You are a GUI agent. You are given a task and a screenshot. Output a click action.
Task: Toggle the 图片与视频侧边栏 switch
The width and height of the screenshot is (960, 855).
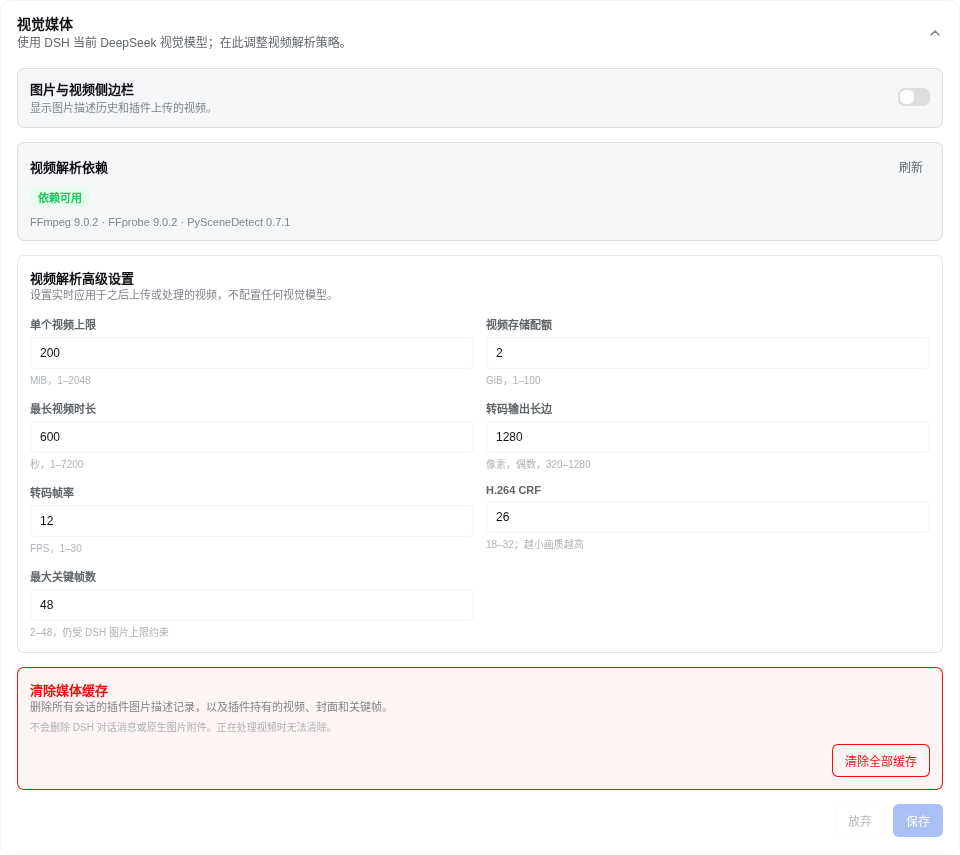(x=913, y=97)
